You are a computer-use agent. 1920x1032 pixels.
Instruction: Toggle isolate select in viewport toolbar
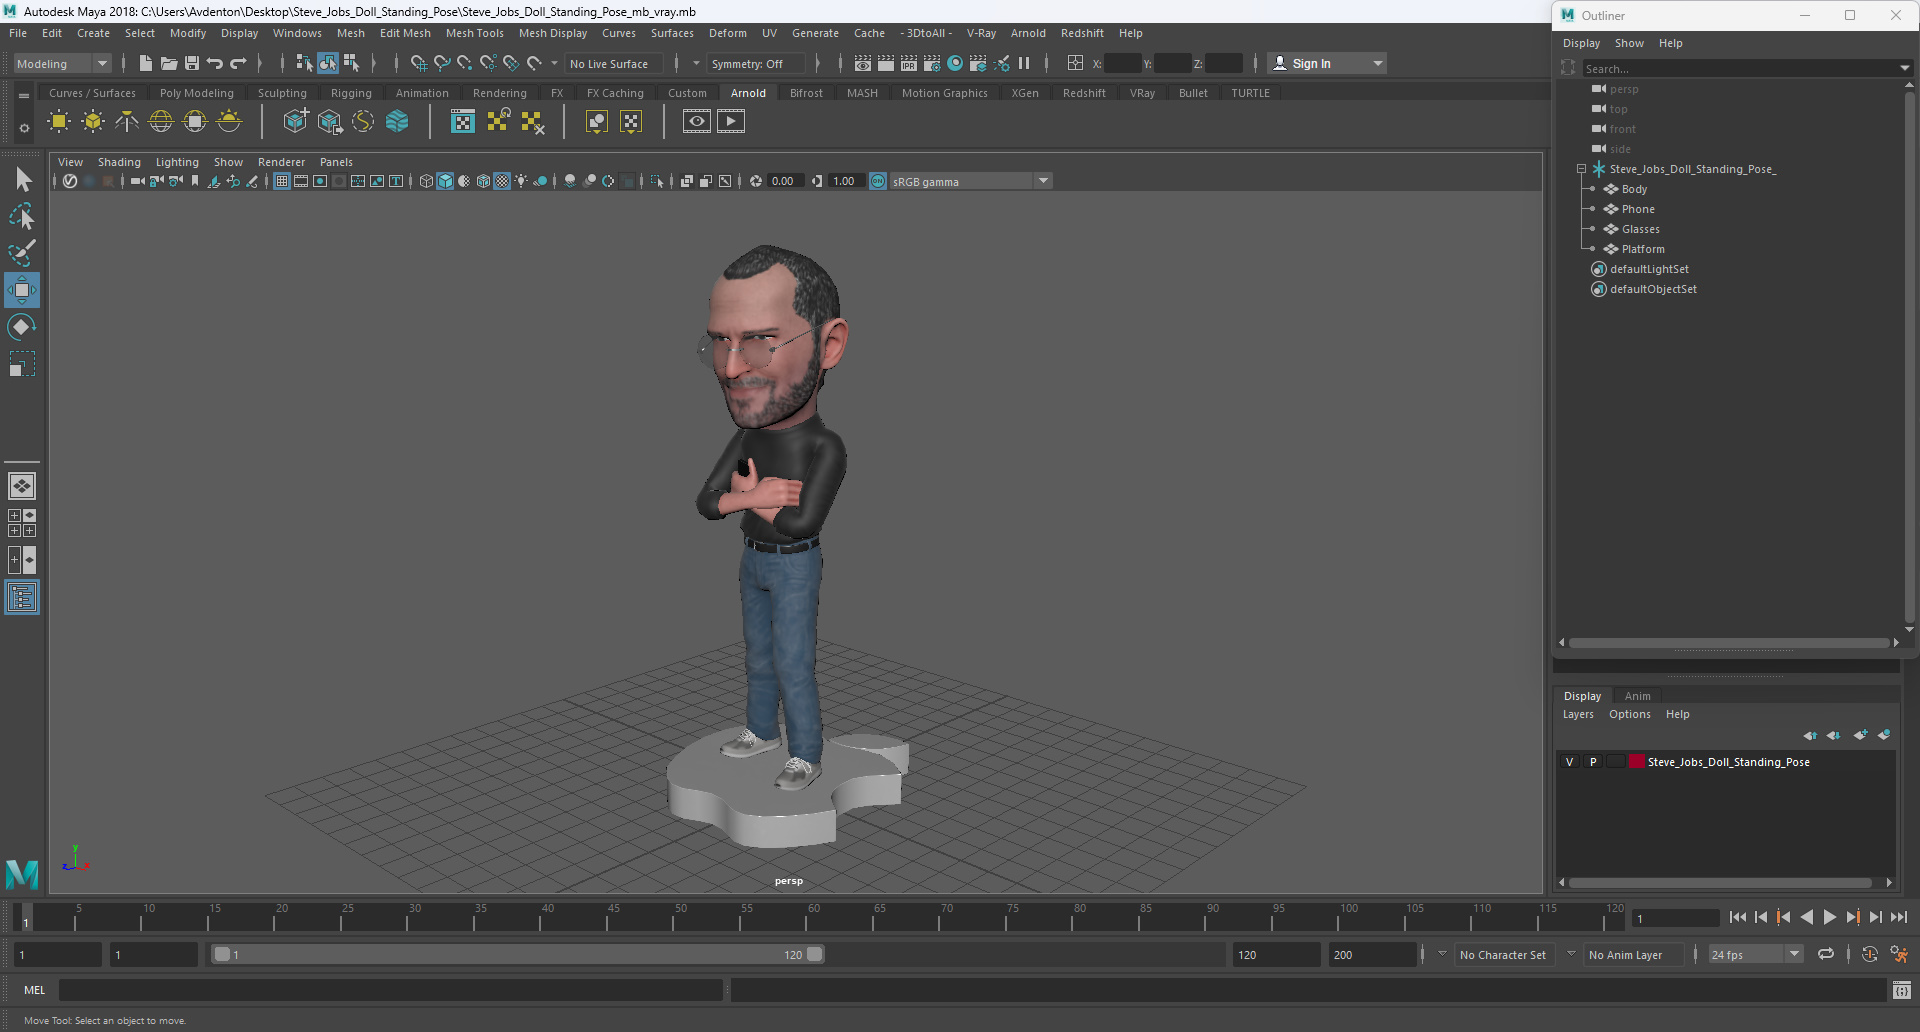pyautogui.click(x=656, y=181)
